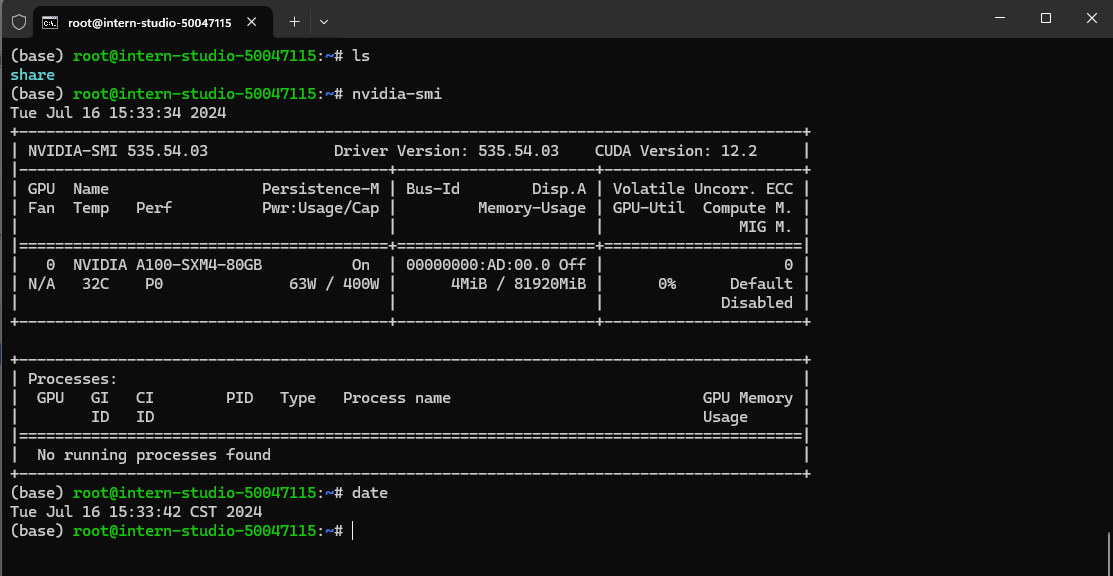Click the 'Volatile Uncorr. ECC' header

pos(703,189)
